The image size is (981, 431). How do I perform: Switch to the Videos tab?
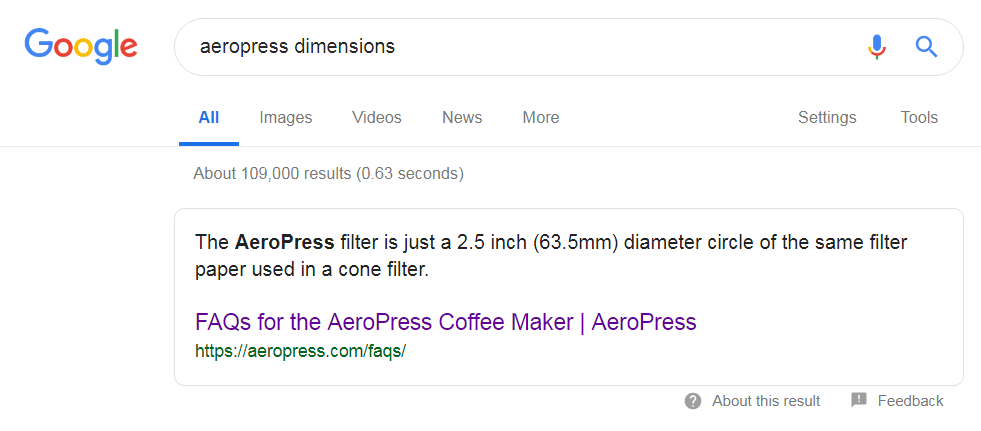(x=377, y=118)
